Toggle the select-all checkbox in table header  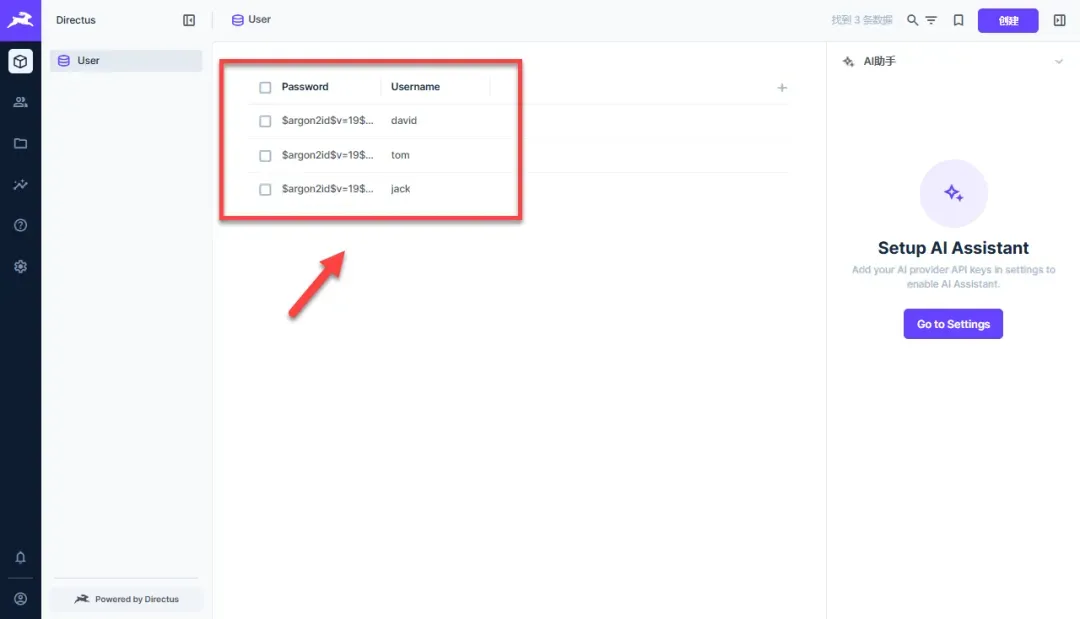(265, 87)
